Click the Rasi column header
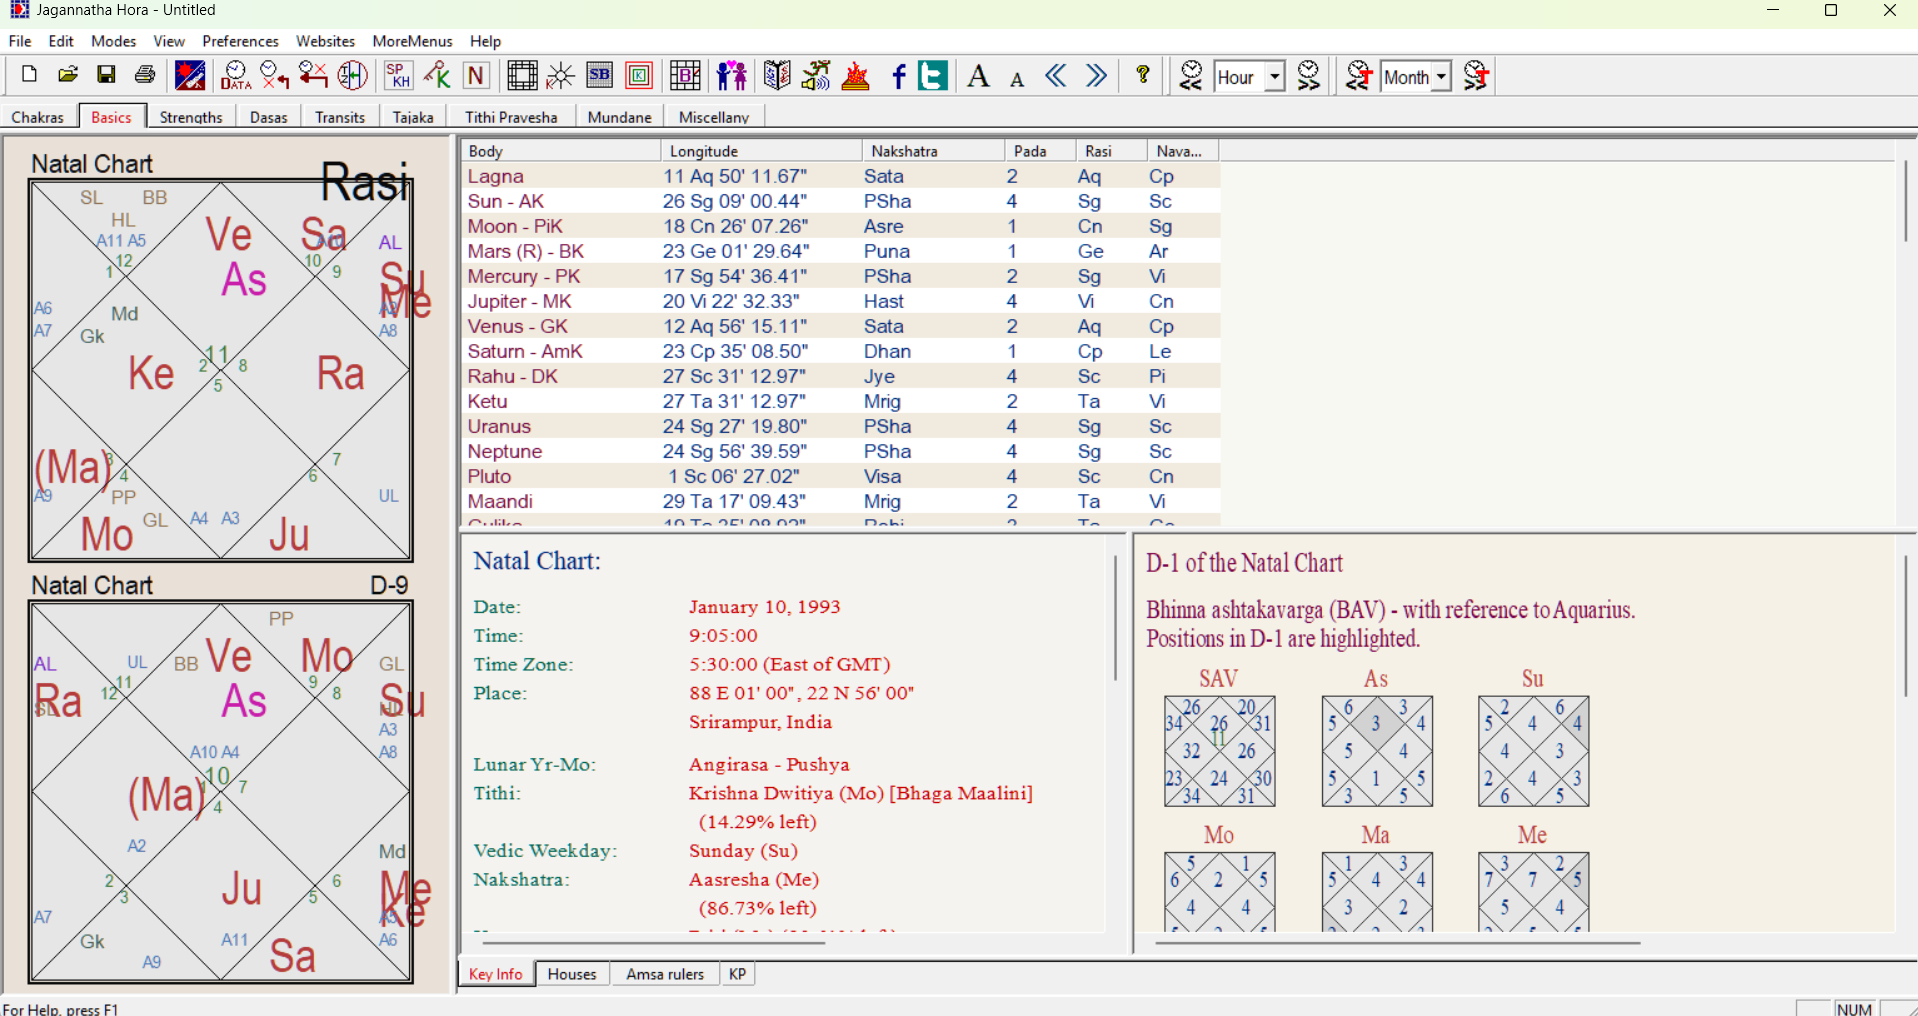Image resolution: width=1918 pixels, height=1016 pixels. [1111, 151]
